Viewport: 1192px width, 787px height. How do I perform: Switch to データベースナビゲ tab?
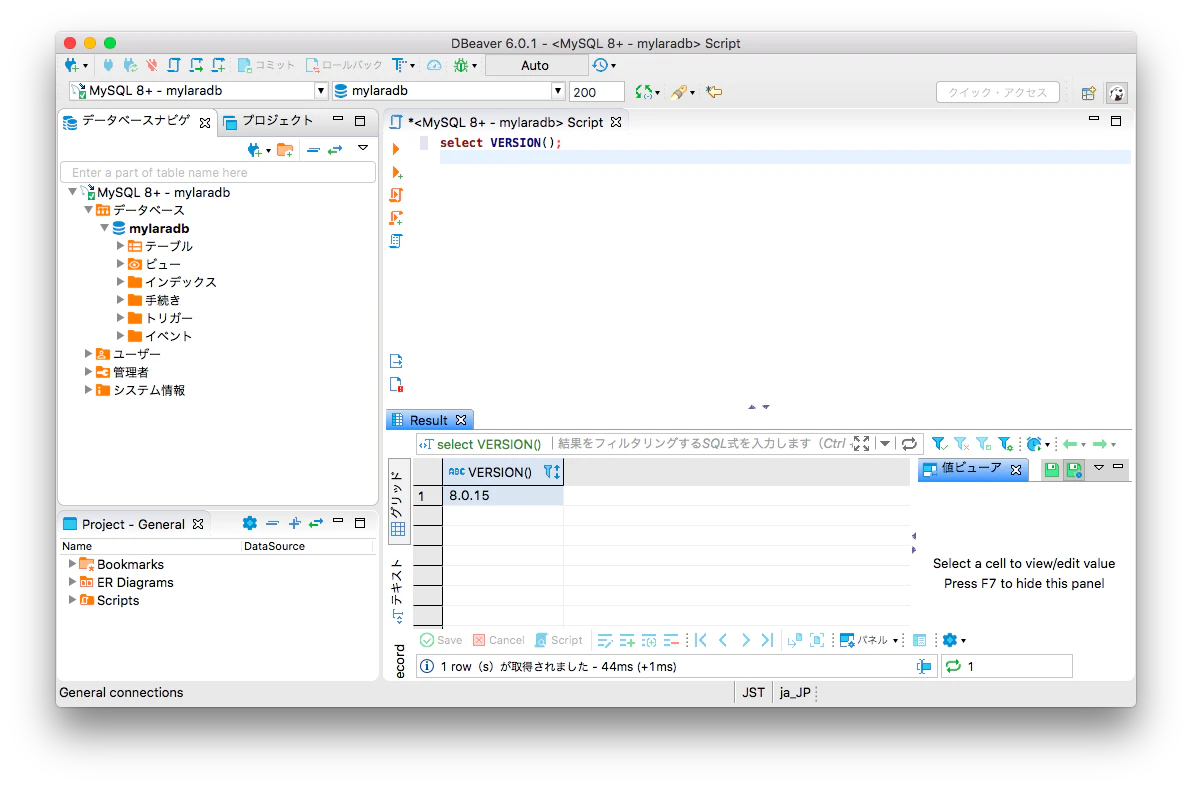pos(136,121)
